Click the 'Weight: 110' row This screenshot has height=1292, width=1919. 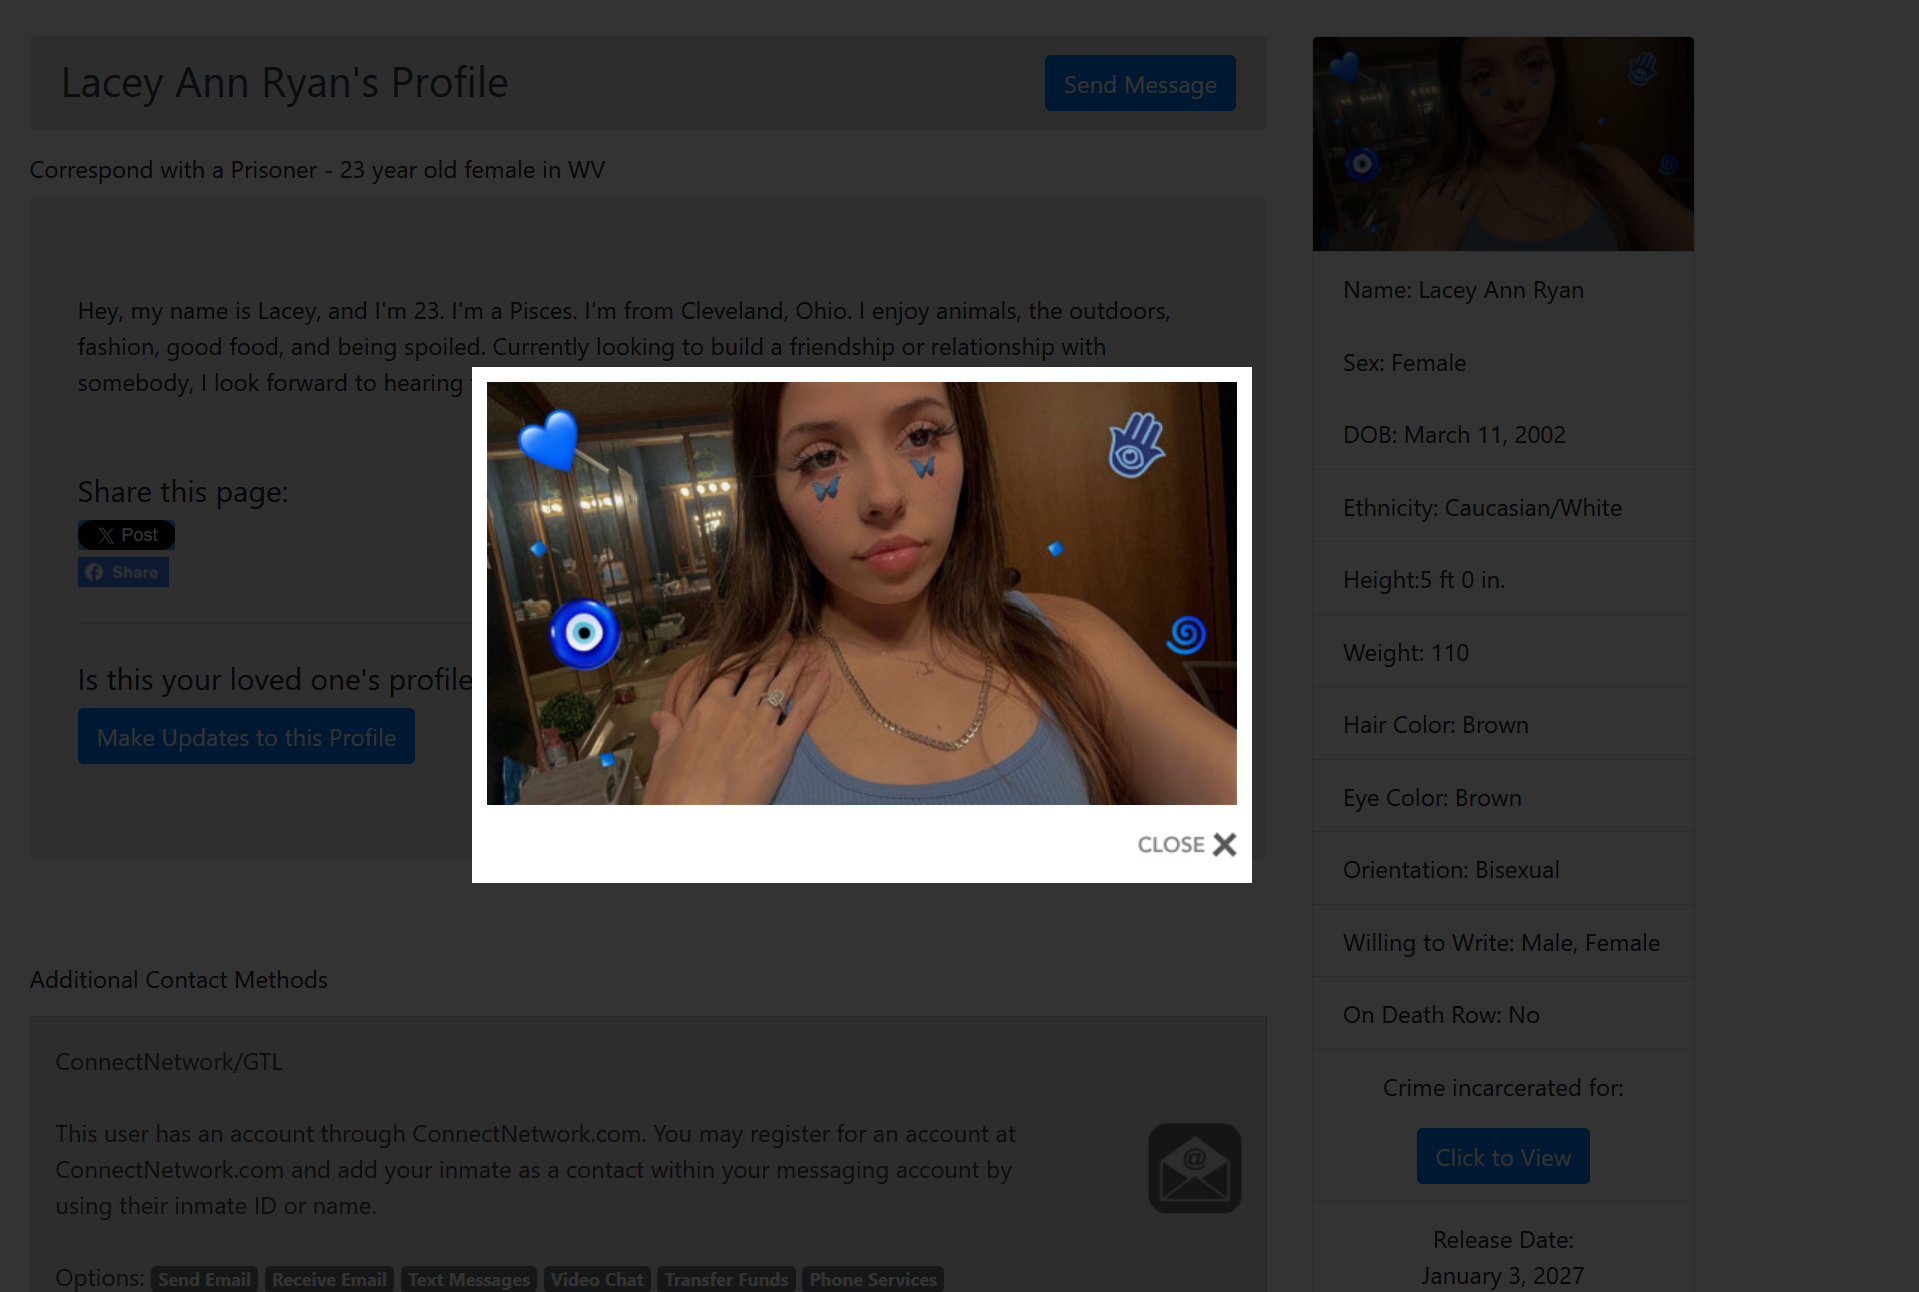coord(1503,652)
